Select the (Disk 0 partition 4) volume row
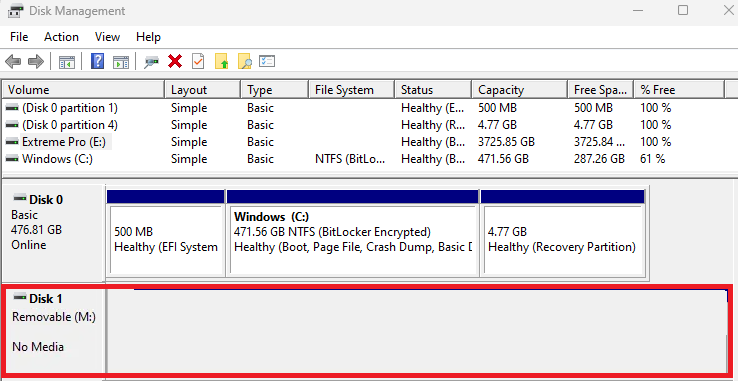 point(70,125)
